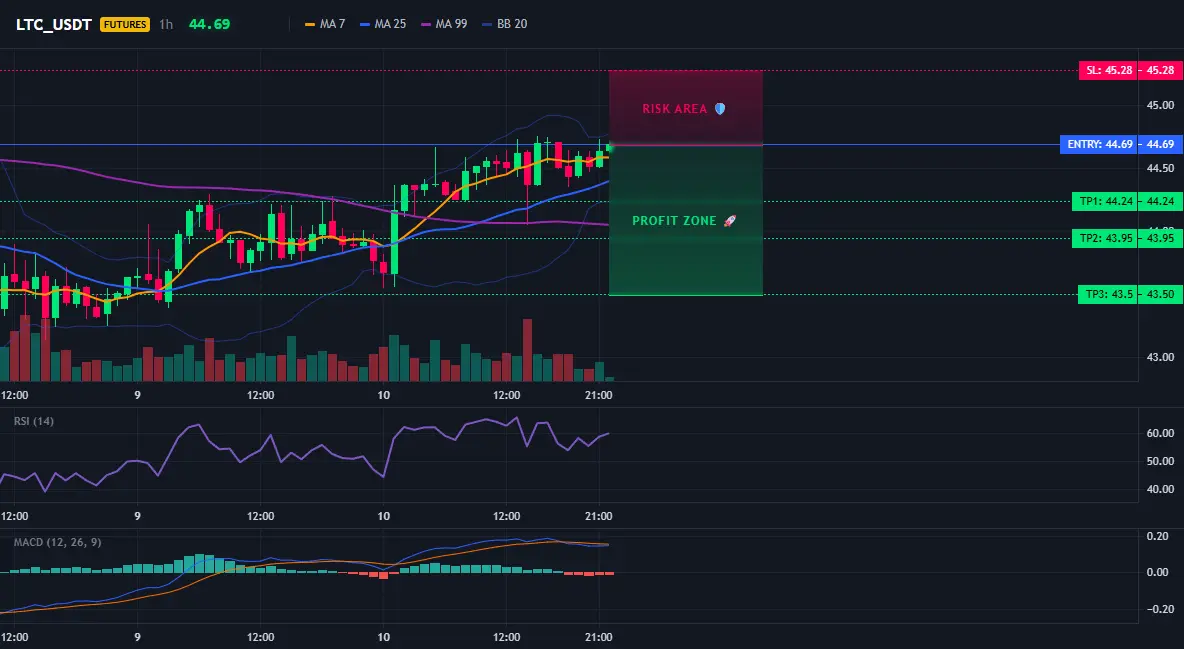The height and width of the screenshot is (649, 1184).
Task: Click the TP3: 43.5 target label
Action: point(1108,294)
